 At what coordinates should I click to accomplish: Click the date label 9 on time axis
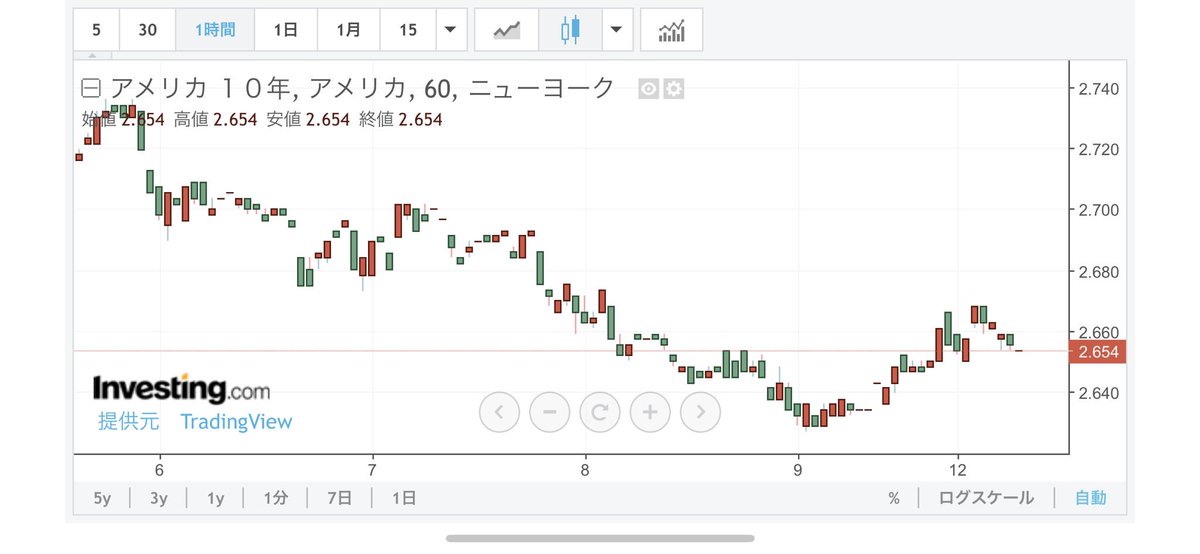coord(798,470)
